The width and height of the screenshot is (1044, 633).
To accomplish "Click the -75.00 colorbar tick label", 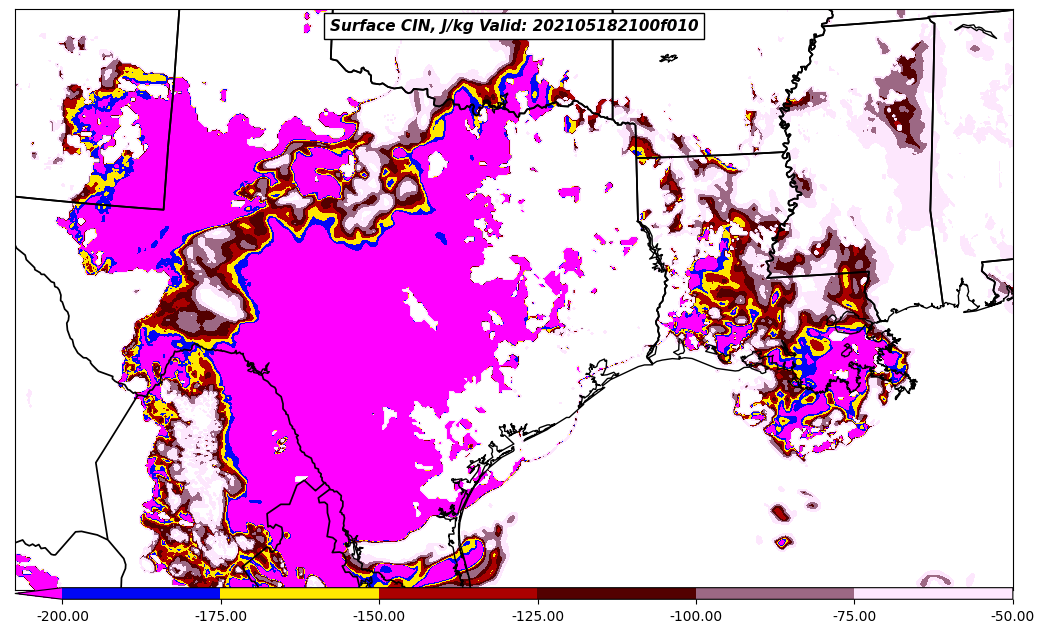I will point(855,616).
